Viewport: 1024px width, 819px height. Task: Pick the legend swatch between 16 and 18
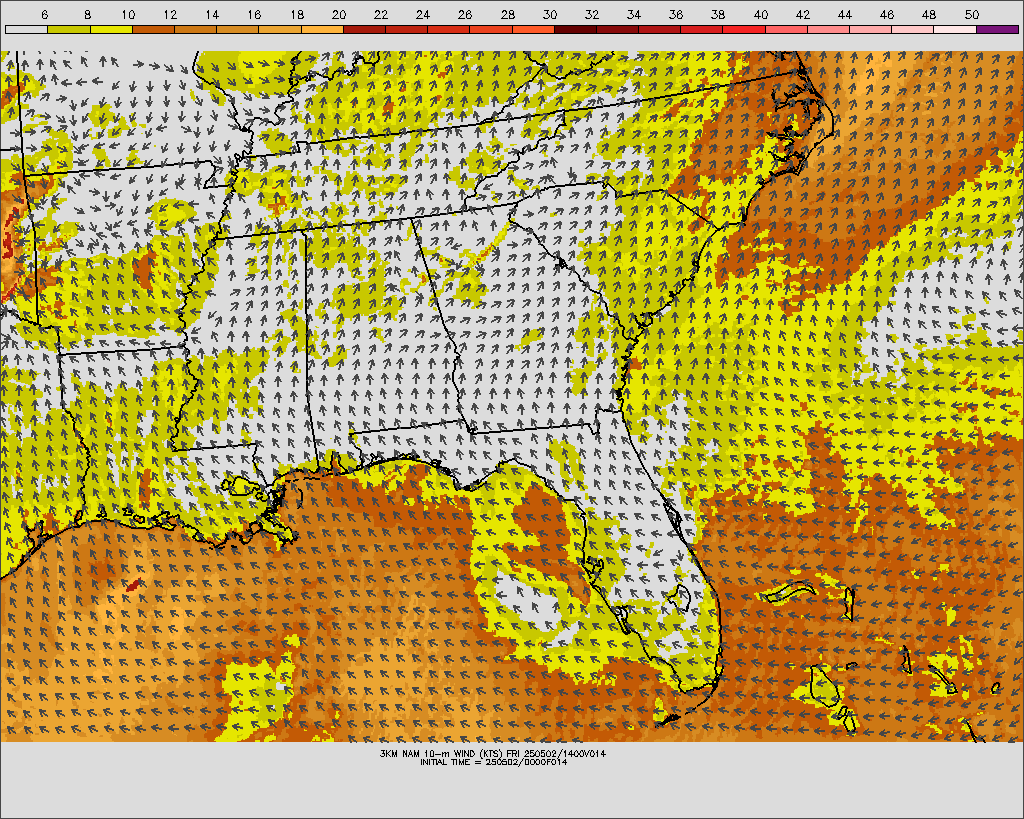[x=280, y=29]
